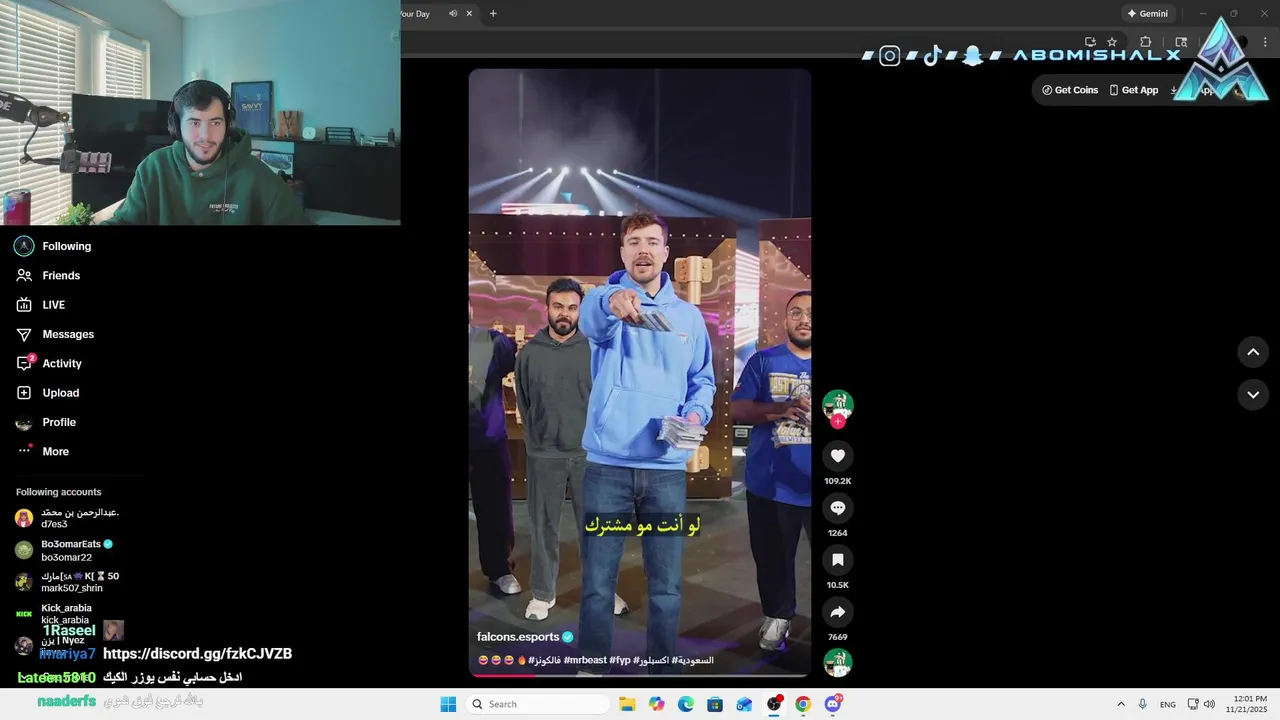
Task: Share the video using the arrow icon
Action: point(838,612)
